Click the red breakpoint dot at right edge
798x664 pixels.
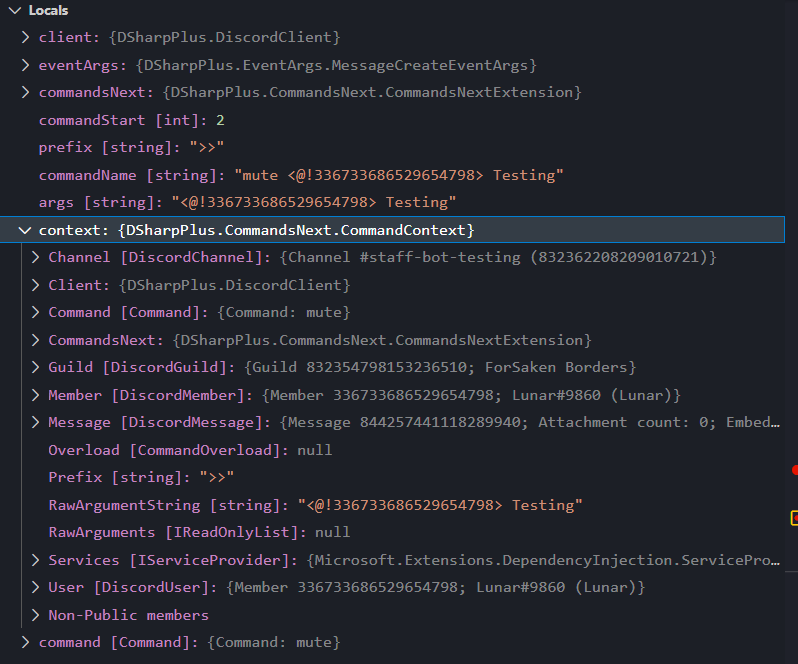[795, 470]
